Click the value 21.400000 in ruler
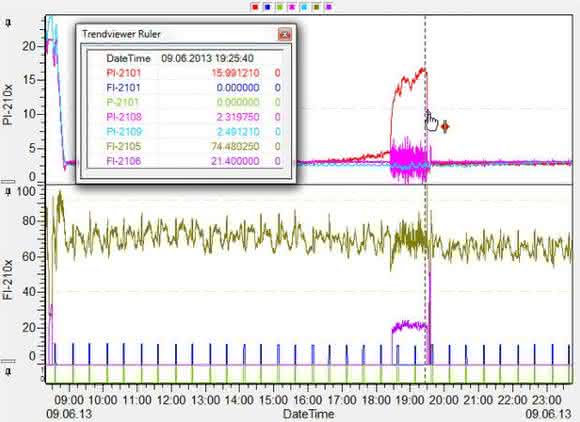The height and width of the screenshot is (422, 580). tap(235, 161)
